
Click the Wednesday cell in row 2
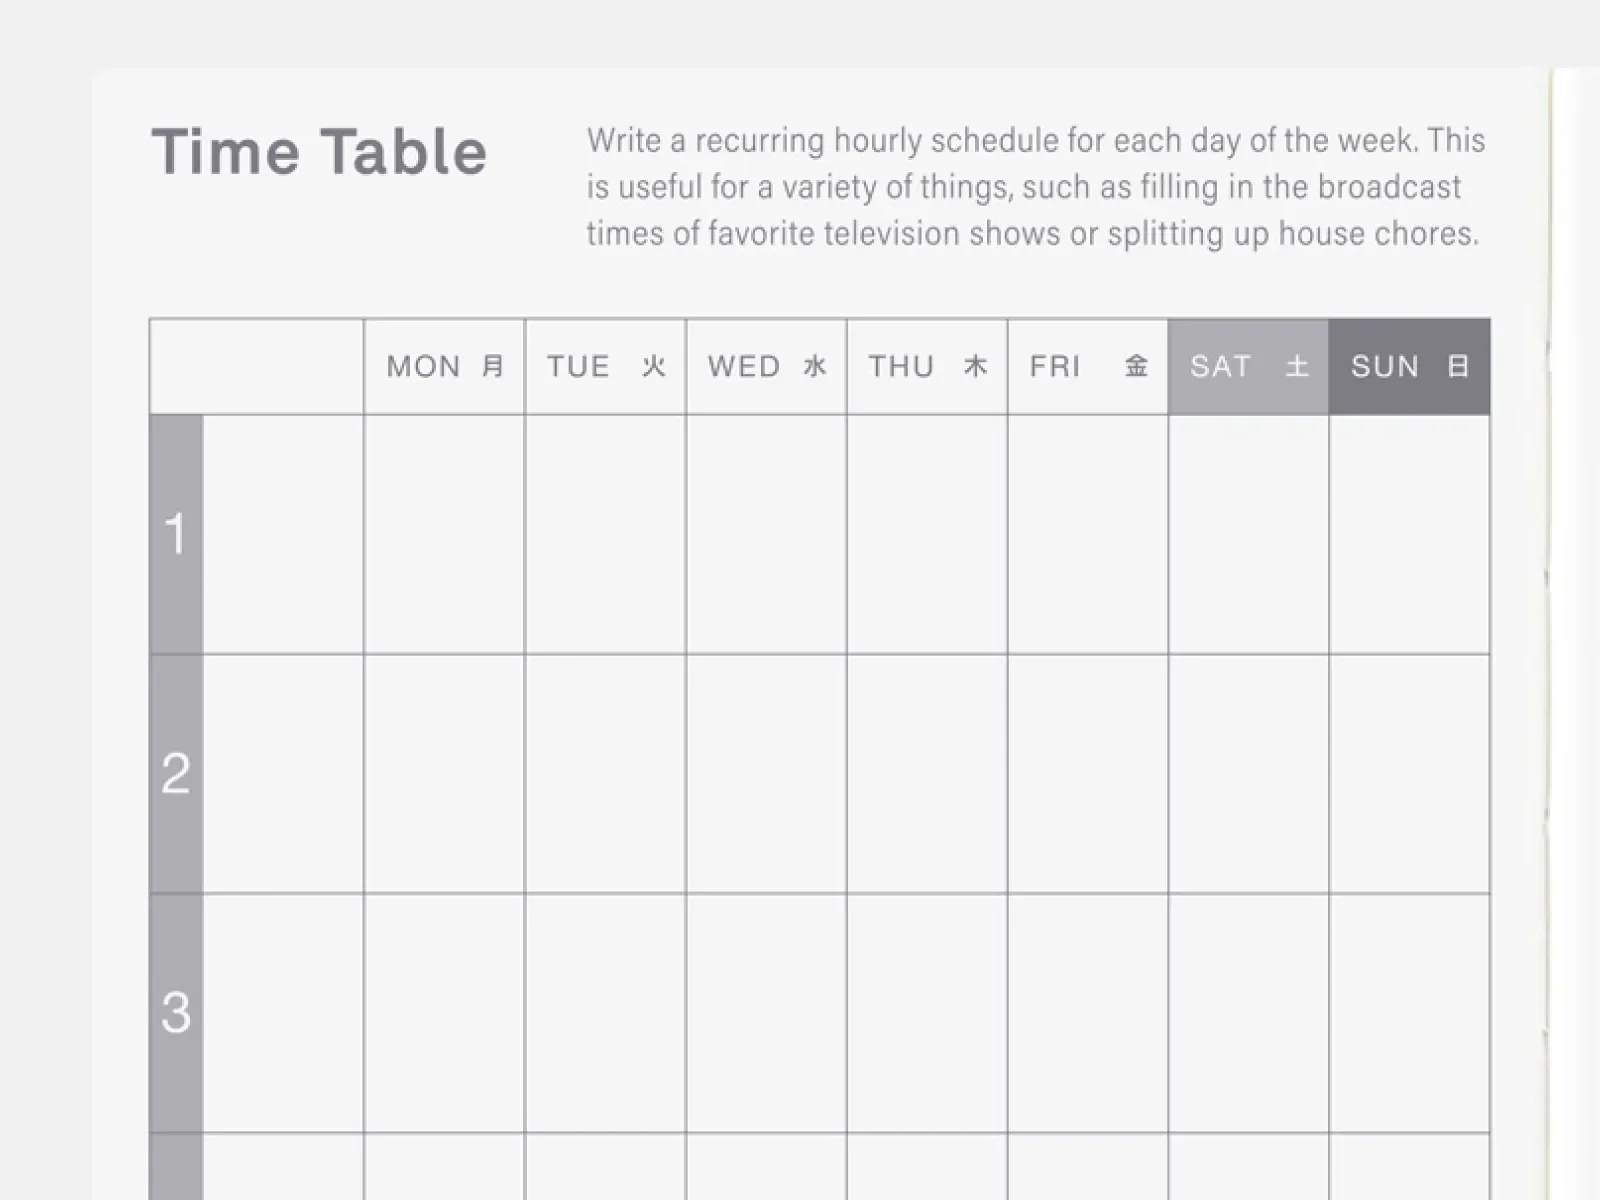point(766,774)
